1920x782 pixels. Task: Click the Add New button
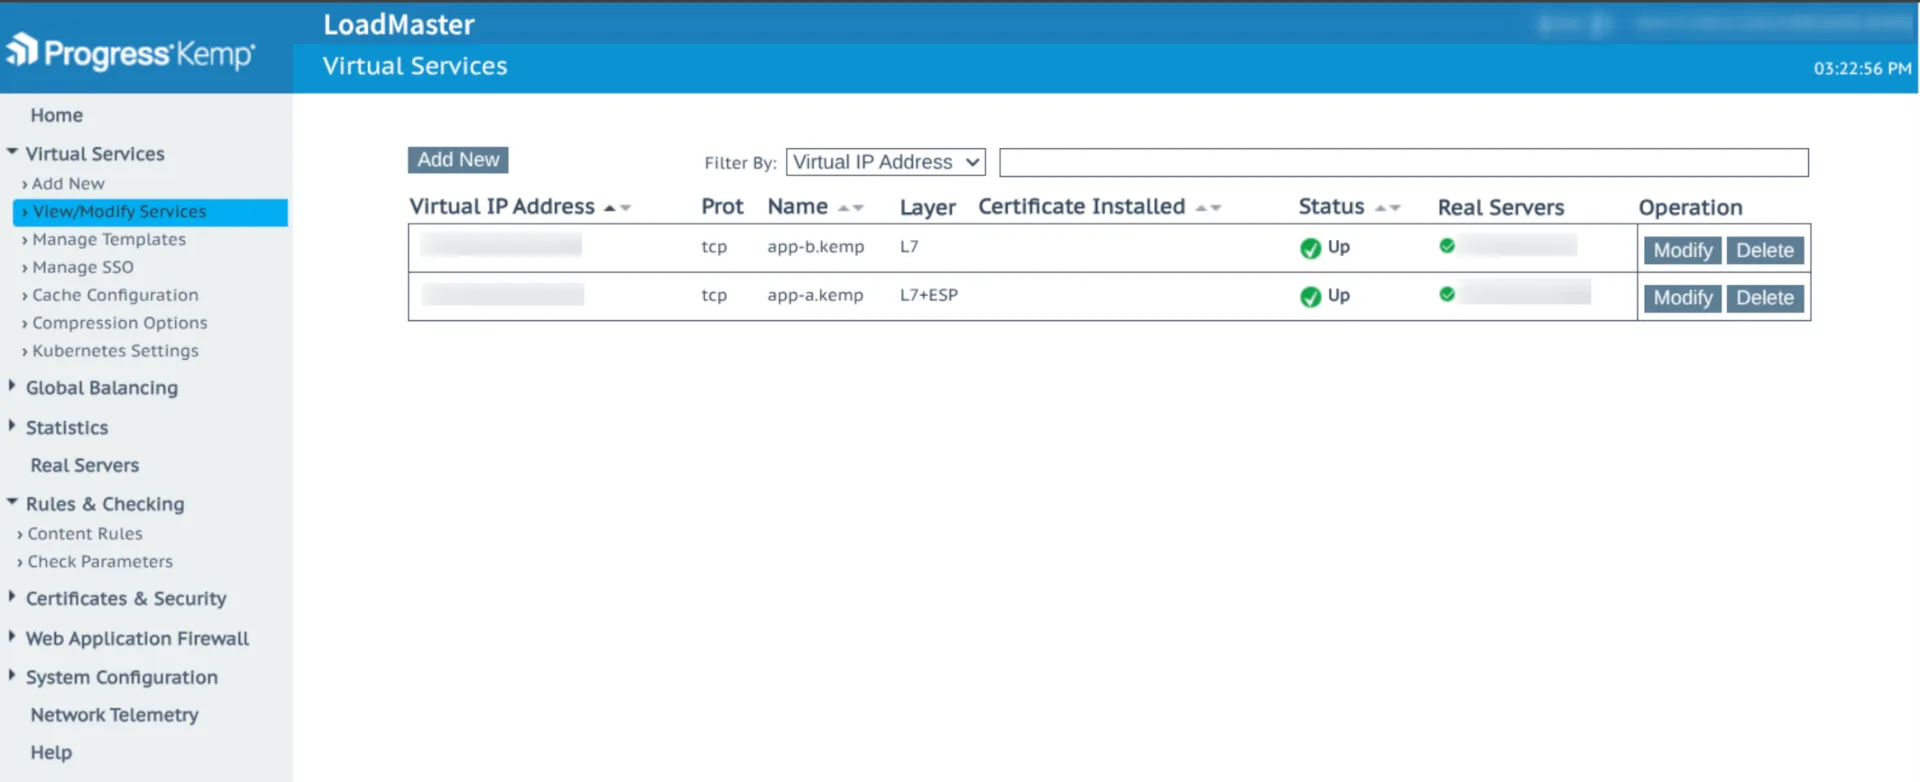coord(458,160)
